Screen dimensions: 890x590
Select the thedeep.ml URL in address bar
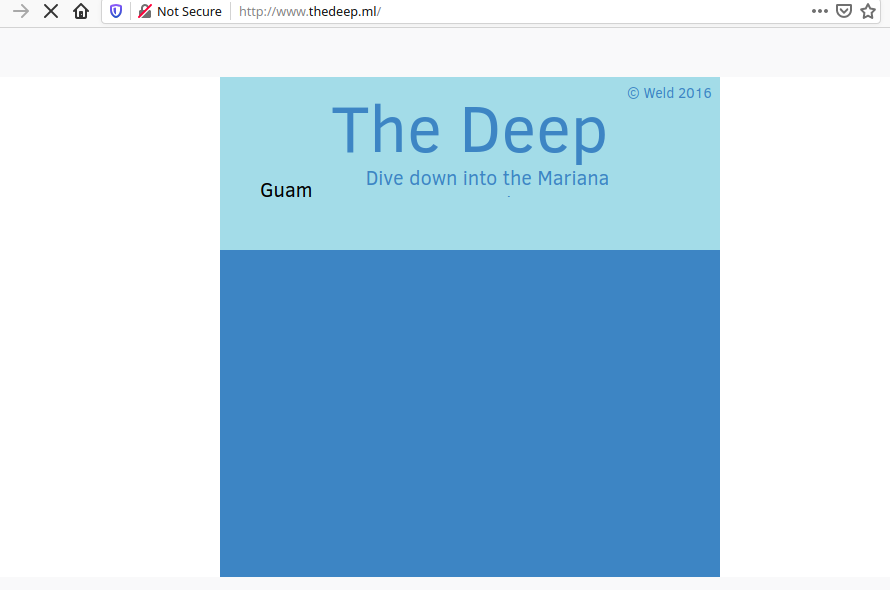click(x=310, y=11)
